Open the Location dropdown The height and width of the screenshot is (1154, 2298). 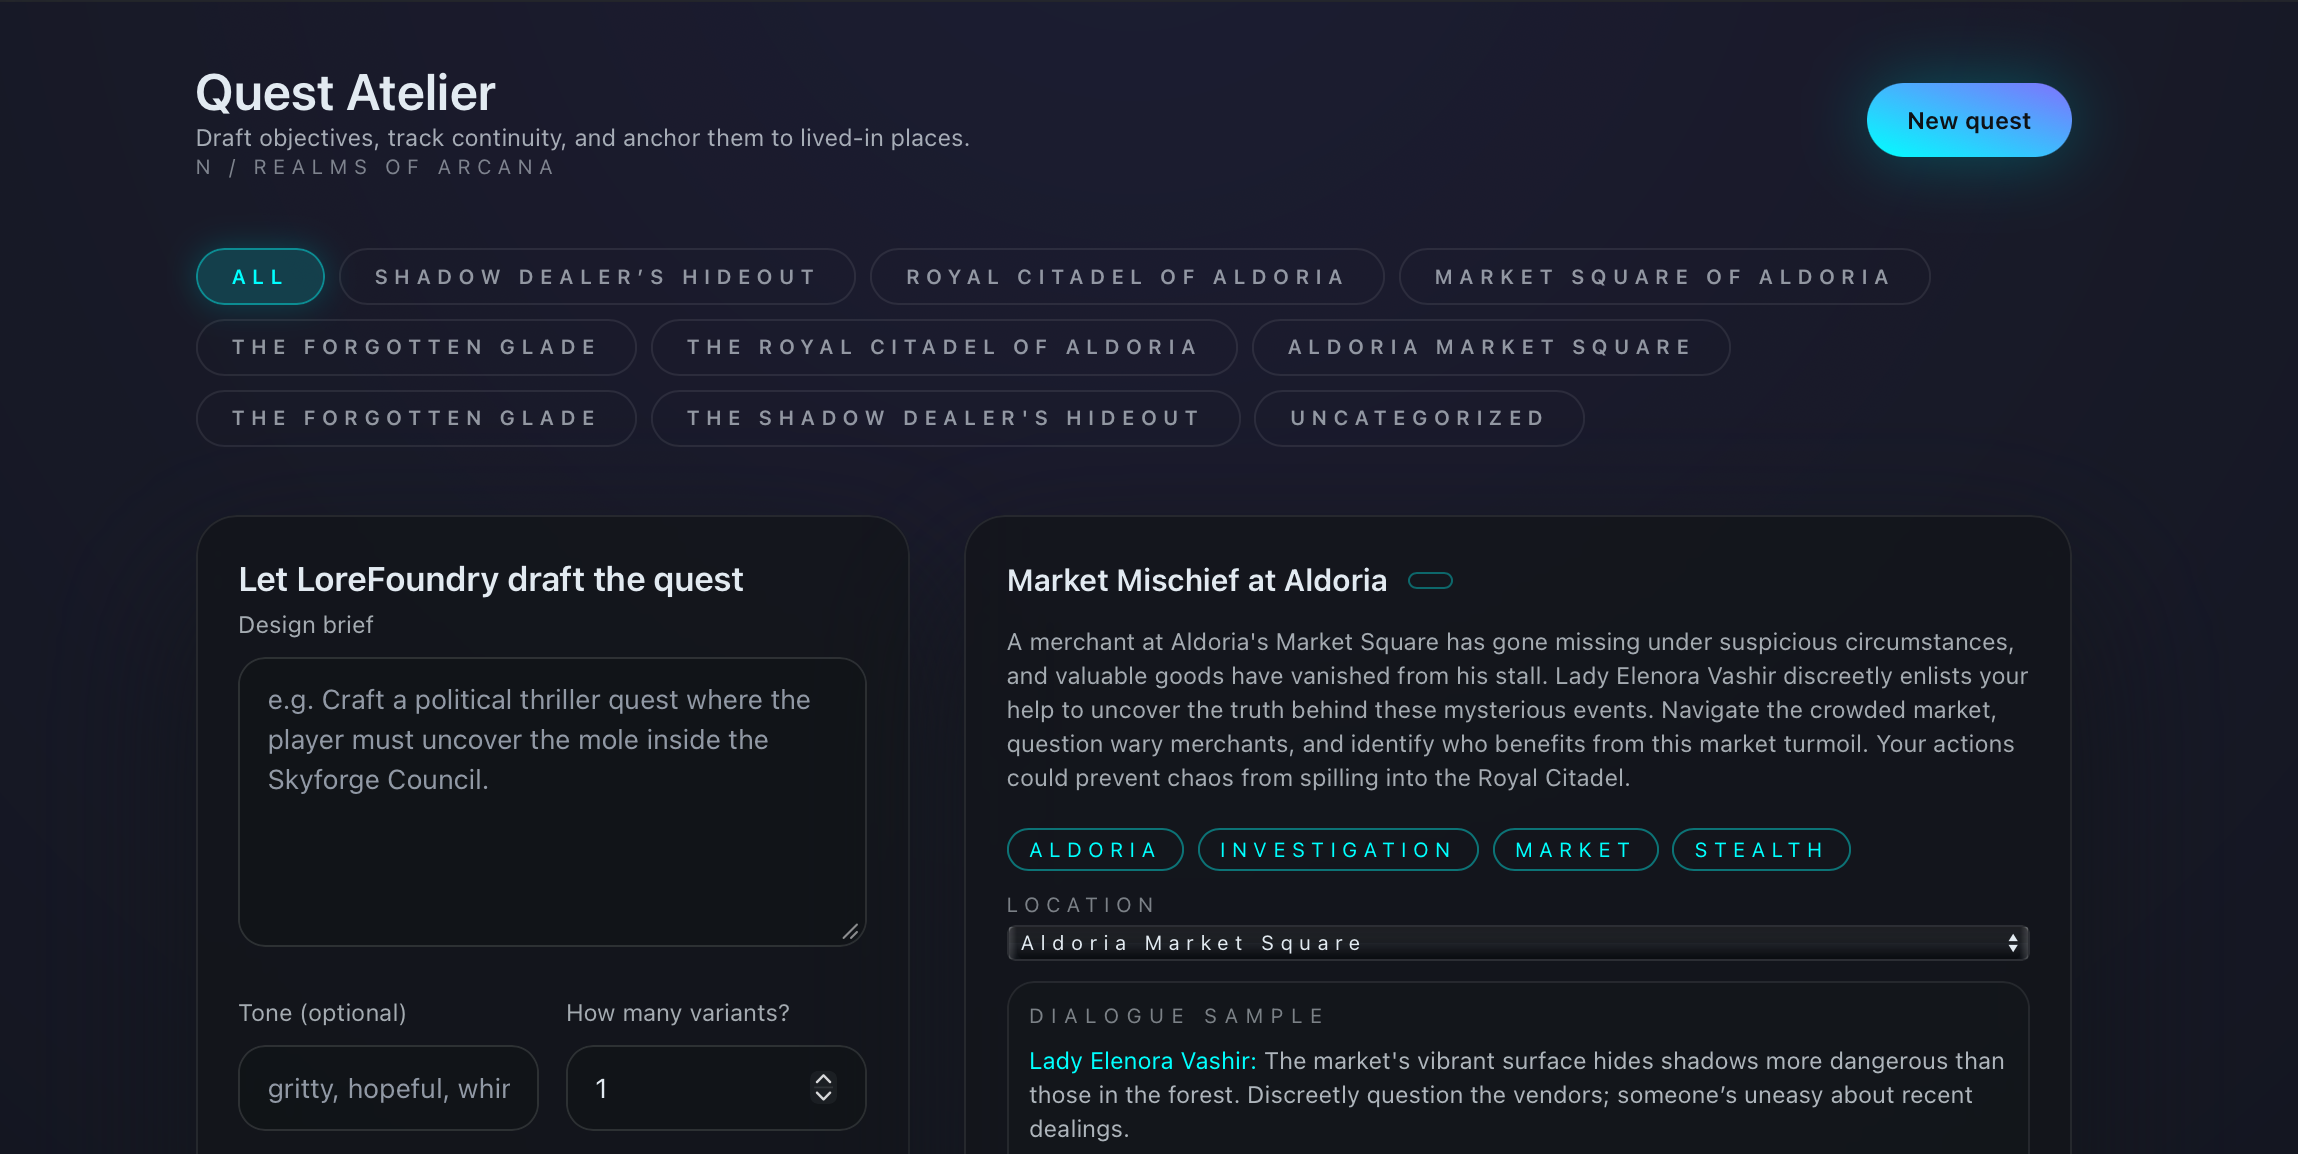1517,943
